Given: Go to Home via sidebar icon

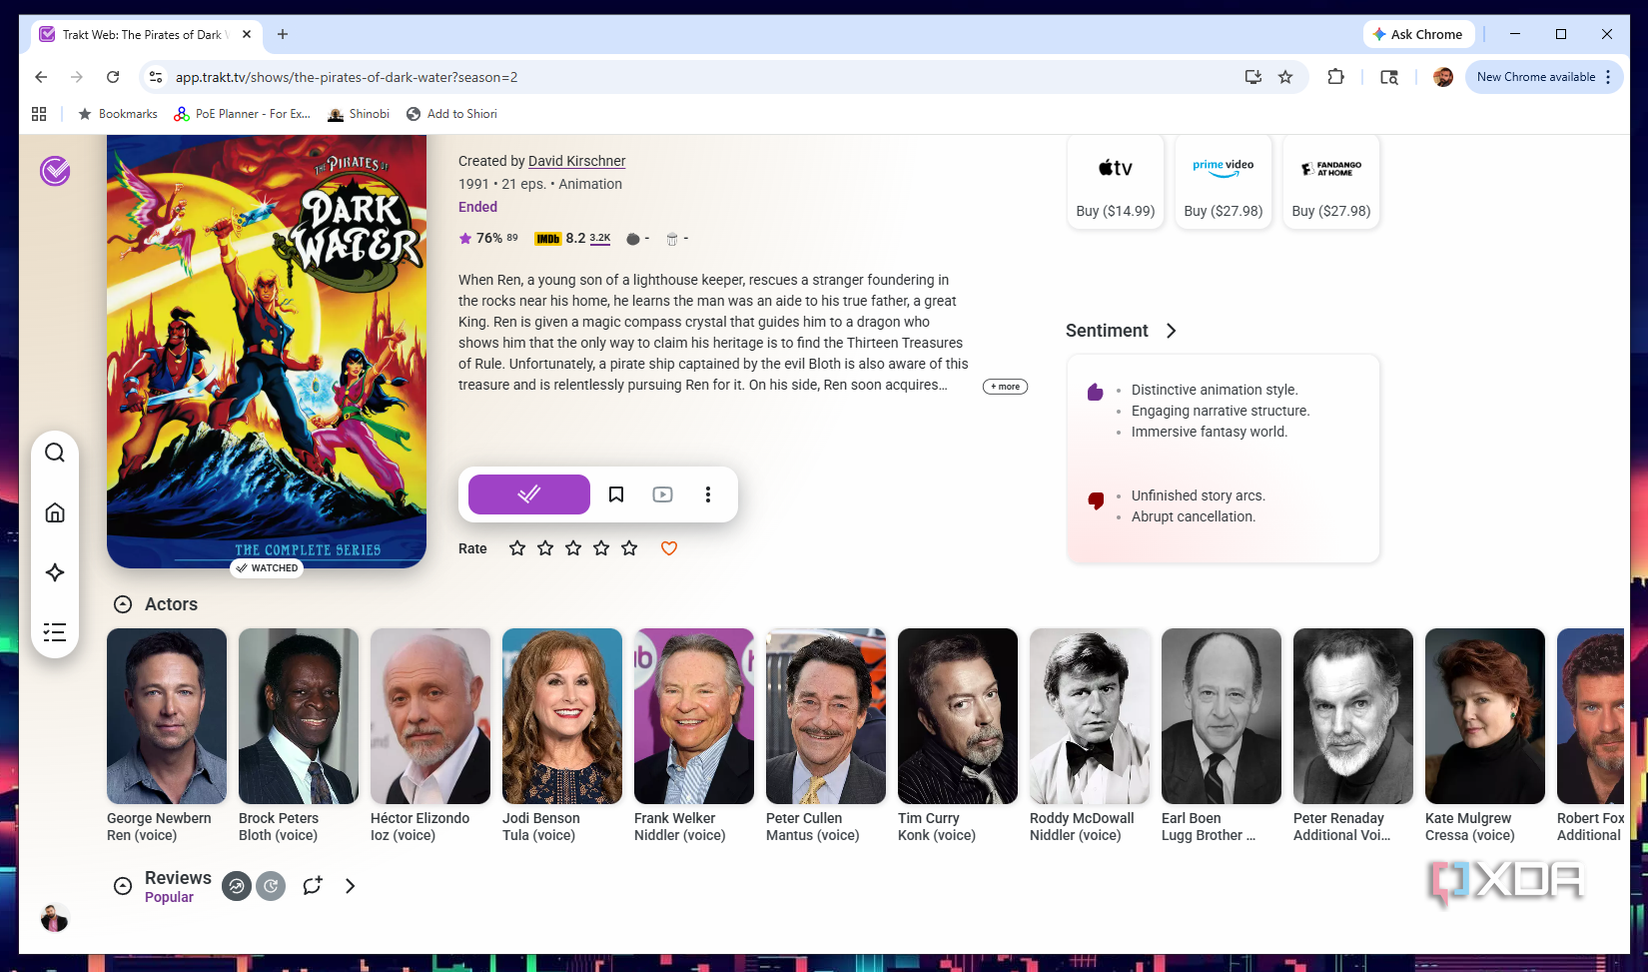Looking at the screenshot, I should click(55, 513).
